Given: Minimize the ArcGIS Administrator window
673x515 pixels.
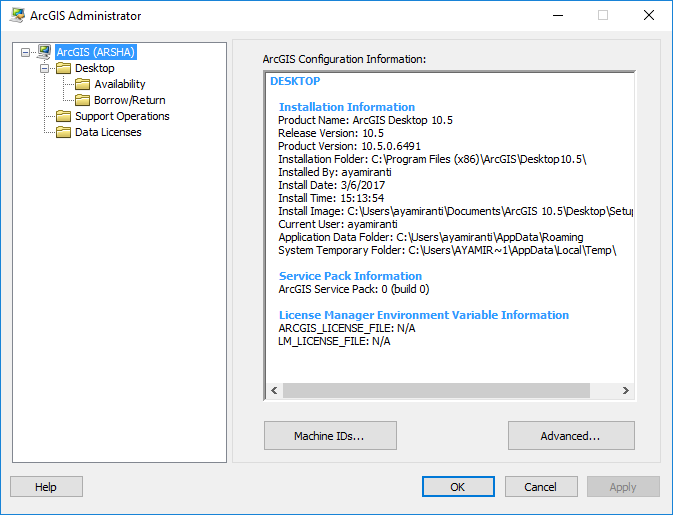Looking at the screenshot, I should tap(558, 15).
